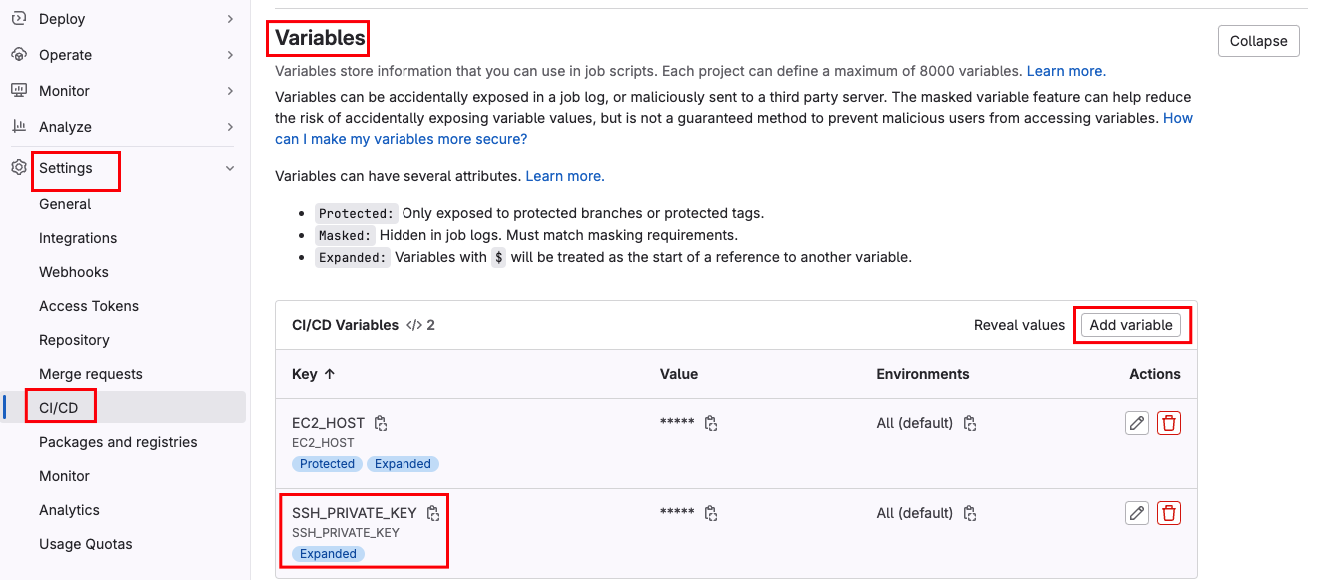Delete the SSH_PRIVATE_KEY variable with the trash icon
Image resolution: width=1318 pixels, height=580 pixels.
1169,513
